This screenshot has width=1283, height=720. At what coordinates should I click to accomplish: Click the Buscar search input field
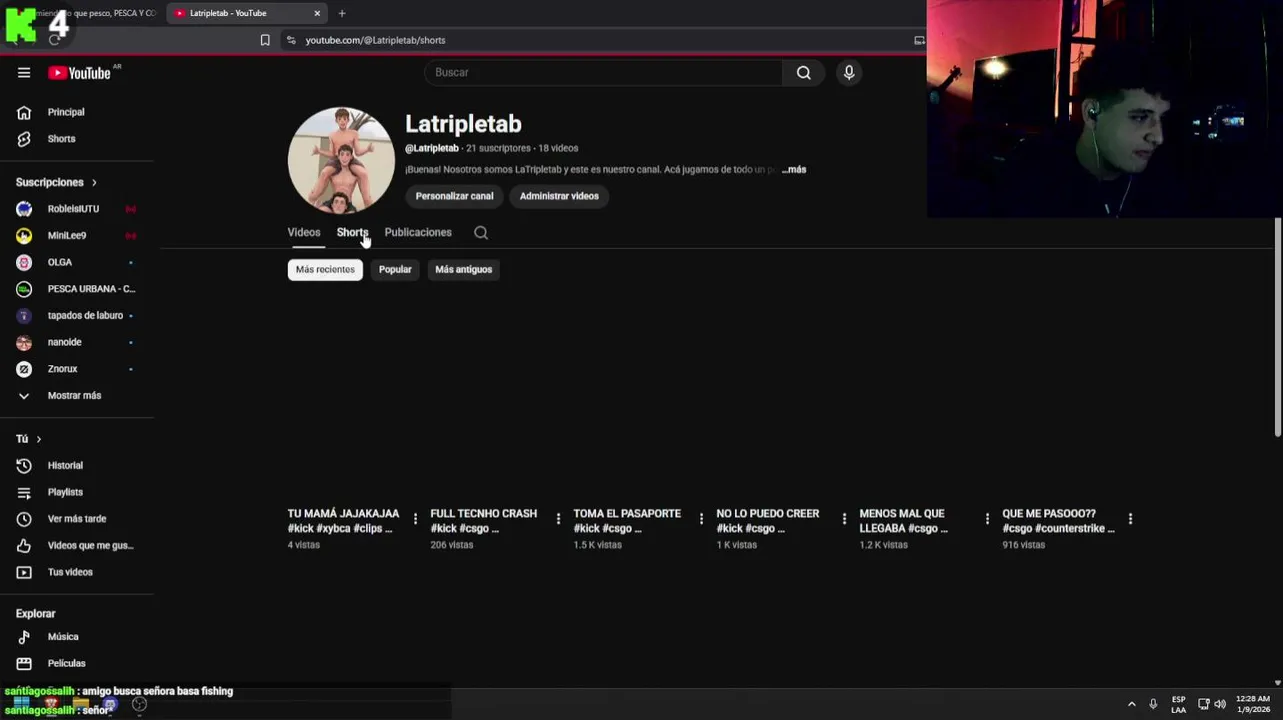pyautogui.click(x=603, y=72)
